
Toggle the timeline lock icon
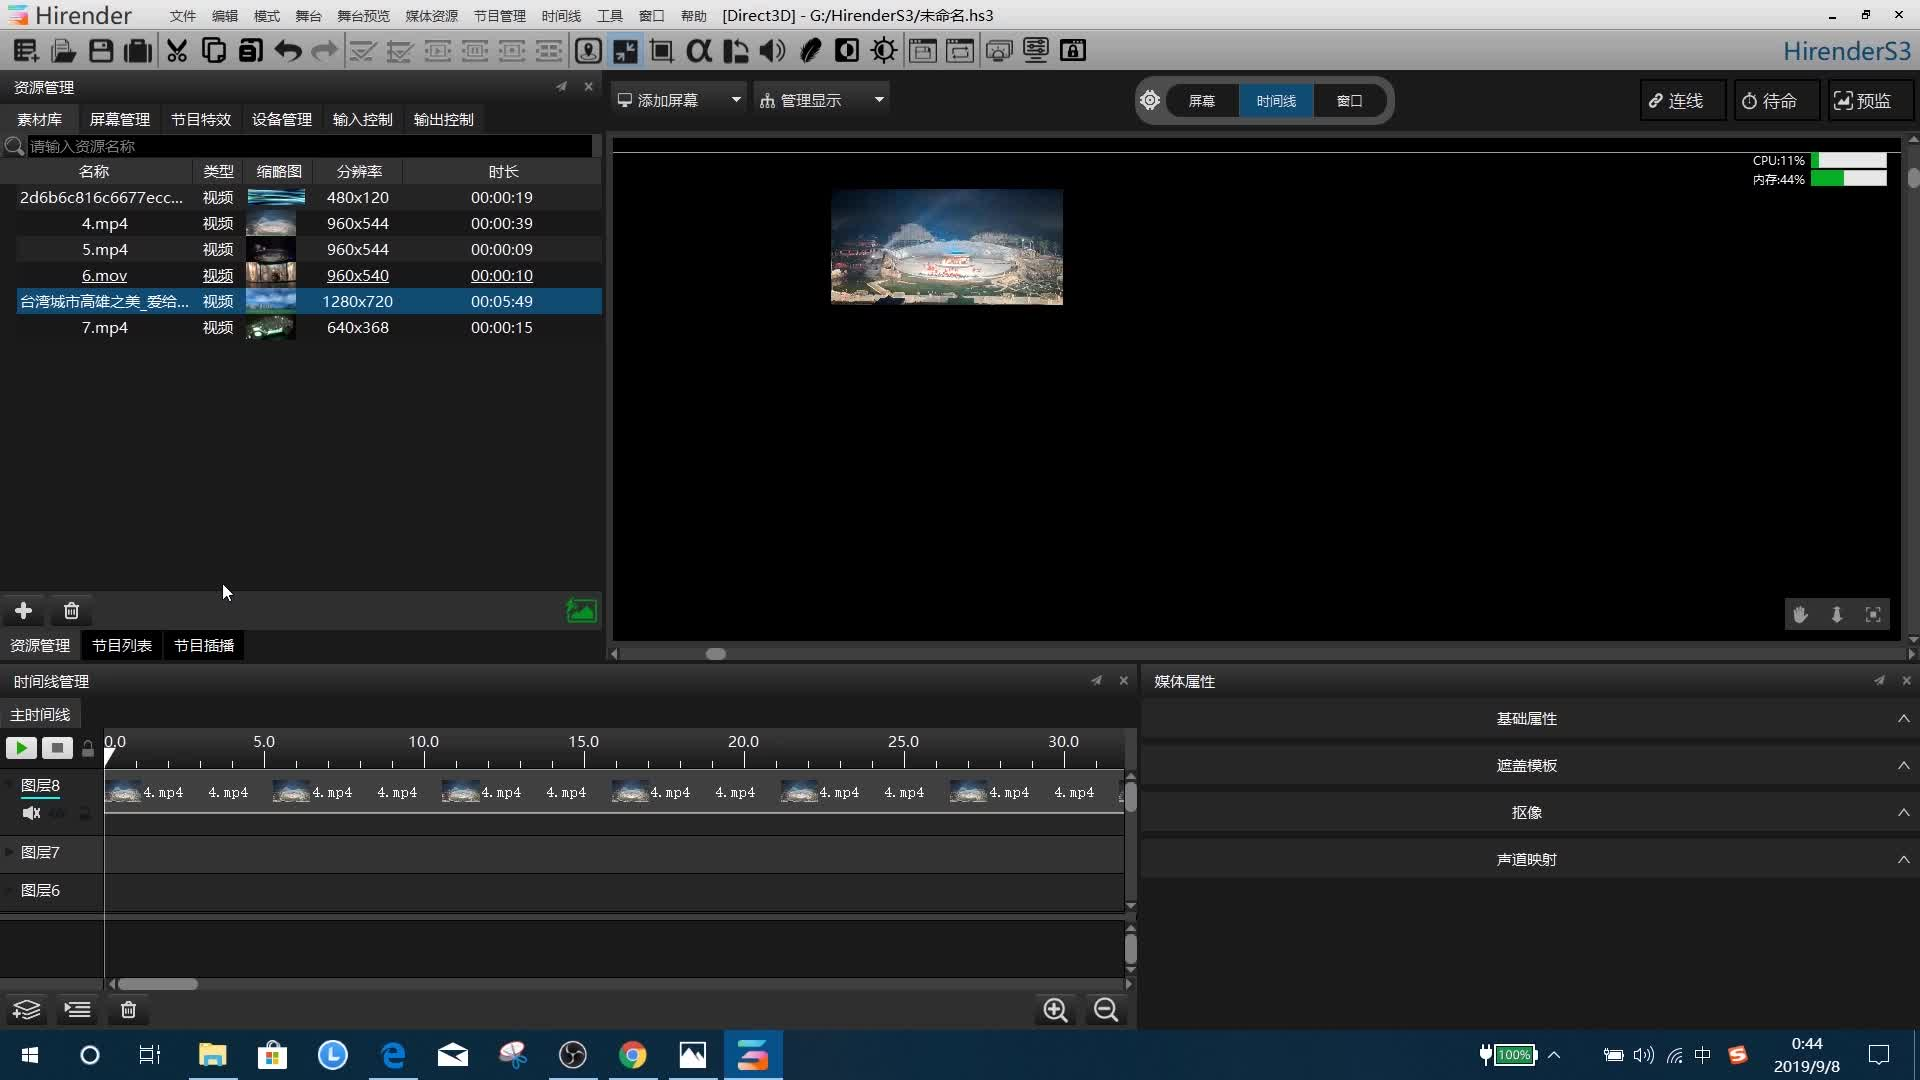[88, 749]
